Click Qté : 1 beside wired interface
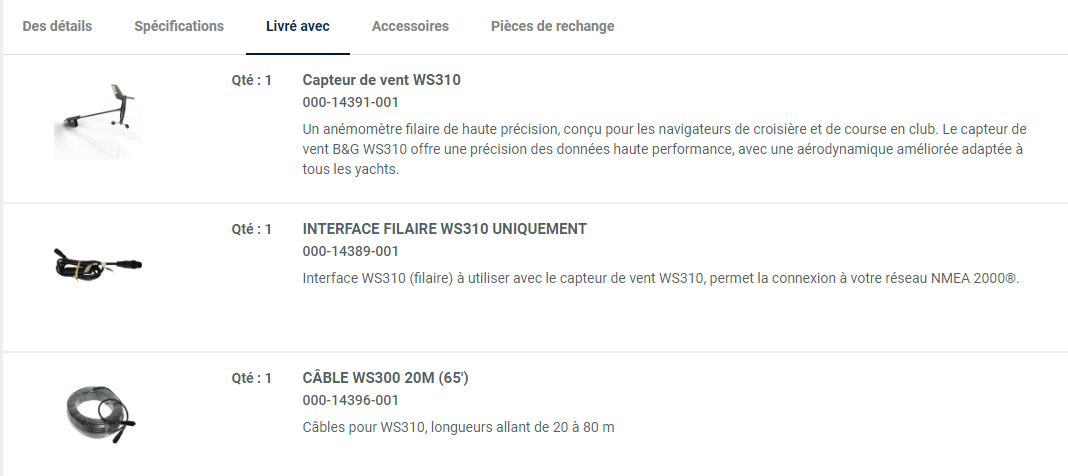The image size is (1068, 476). 251,229
